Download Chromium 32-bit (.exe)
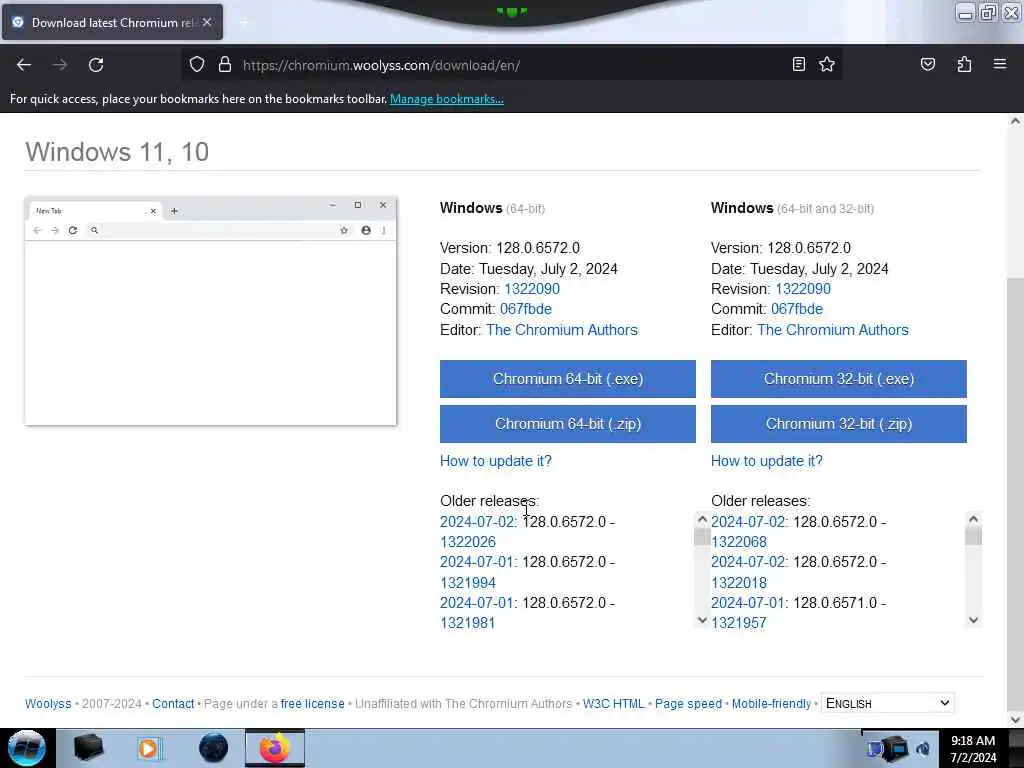This screenshot has width=1024, height=768. [x=839, y=379]
